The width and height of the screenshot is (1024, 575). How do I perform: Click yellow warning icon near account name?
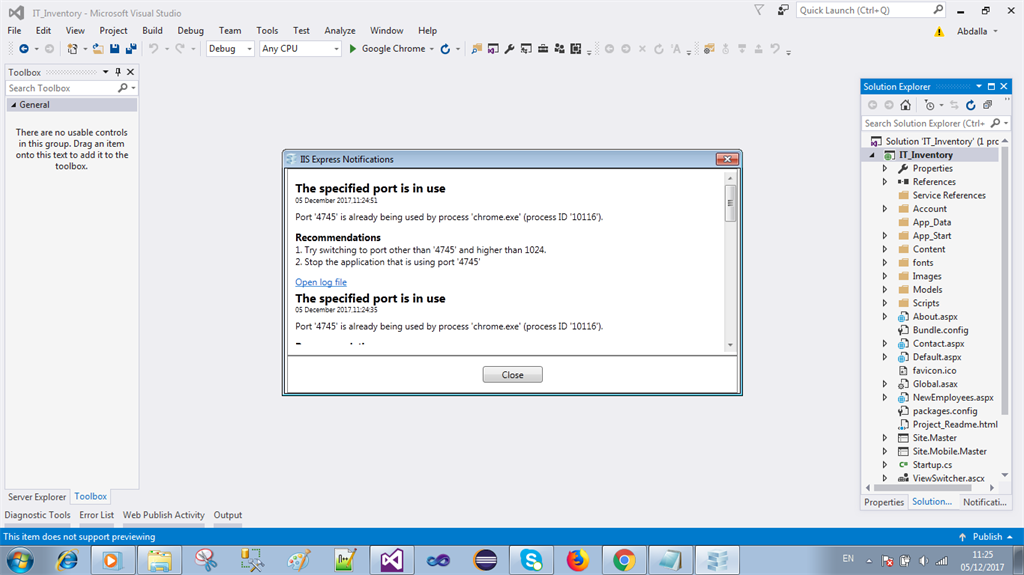coord(939,31)
